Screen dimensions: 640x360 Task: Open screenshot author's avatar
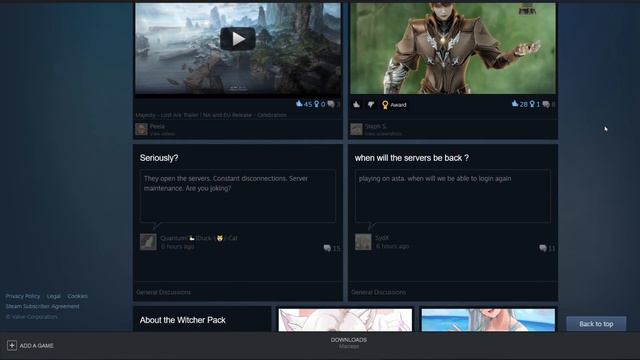[356, 129]
